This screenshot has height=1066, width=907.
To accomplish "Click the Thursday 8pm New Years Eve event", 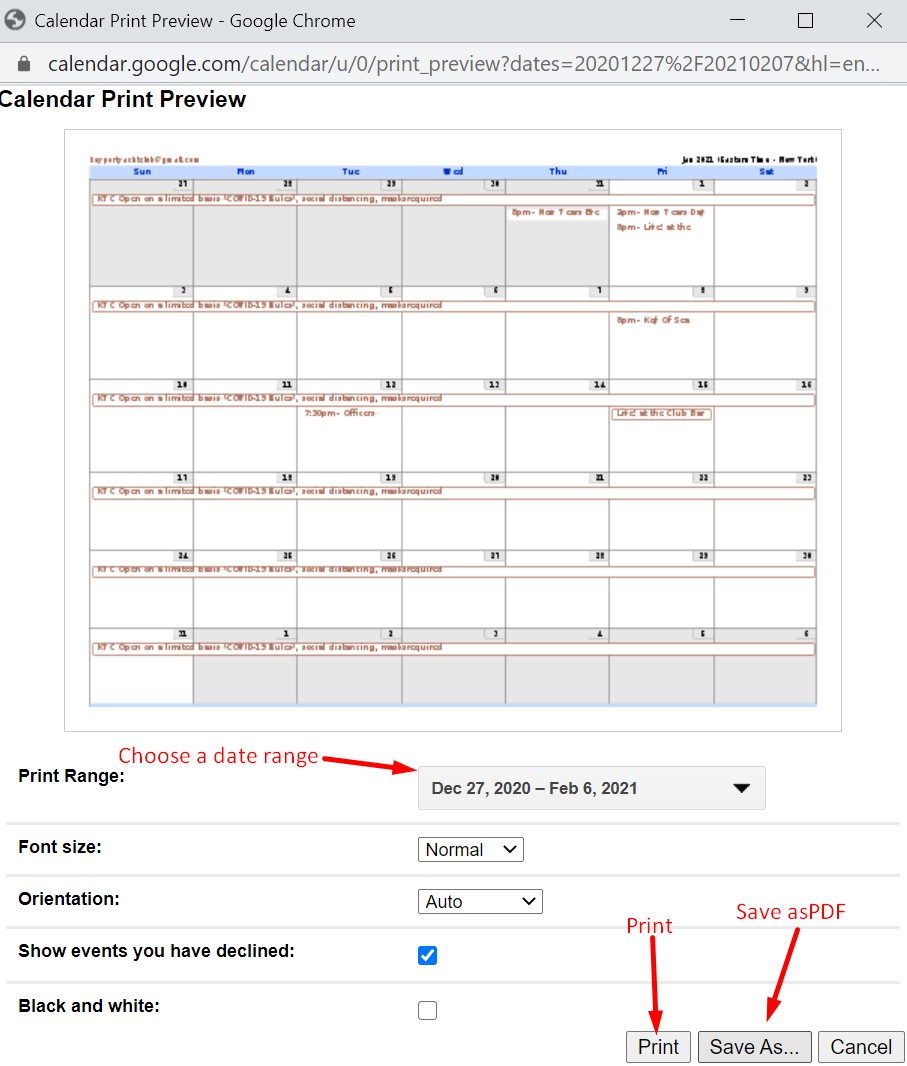I will tap(555, 212).
